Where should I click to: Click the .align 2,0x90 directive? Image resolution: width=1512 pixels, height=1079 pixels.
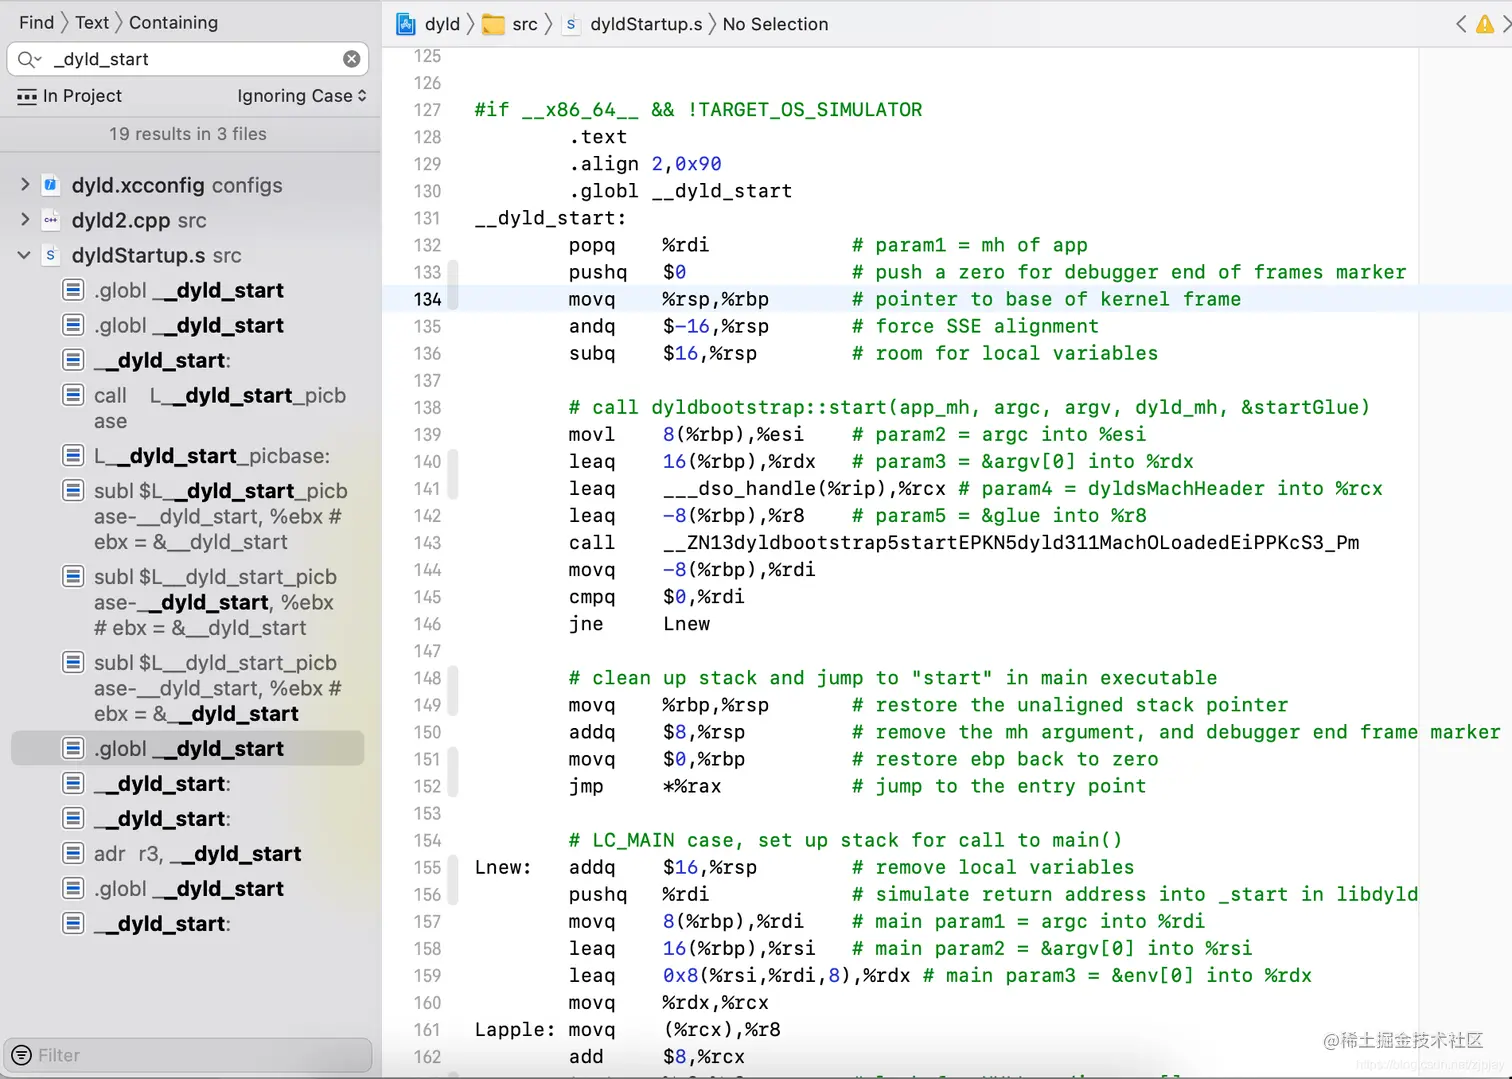(645, 164)
